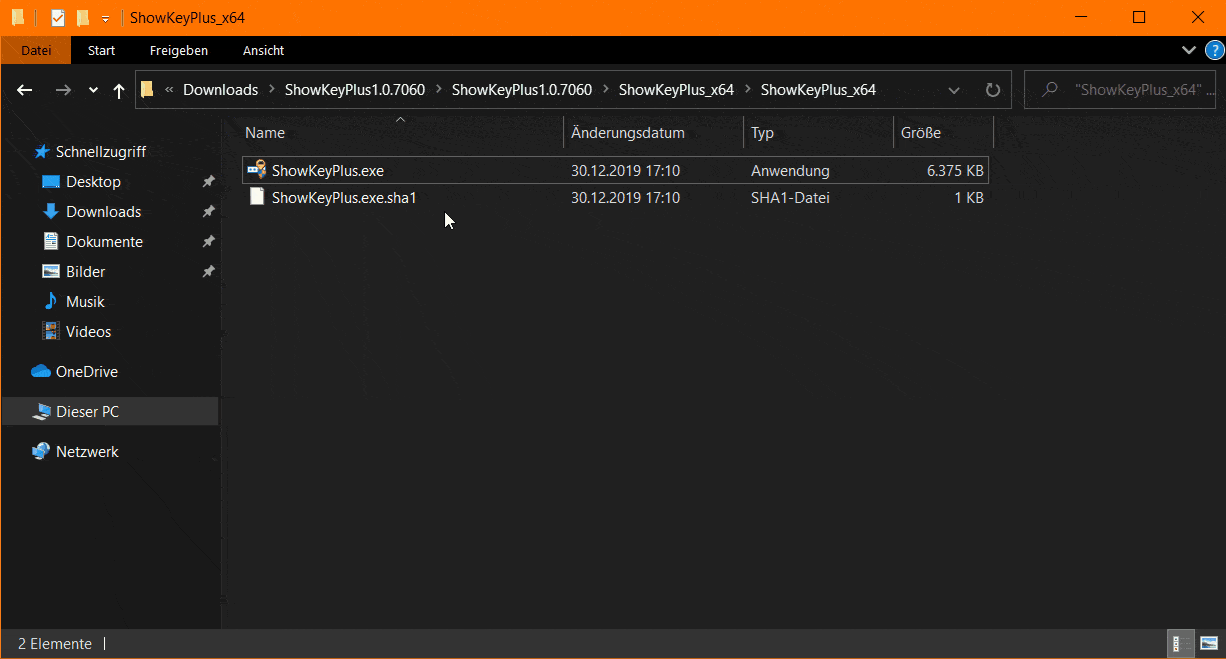Open the Customize Quick Access Toolbar dropdown

click(x=105, y=19)
